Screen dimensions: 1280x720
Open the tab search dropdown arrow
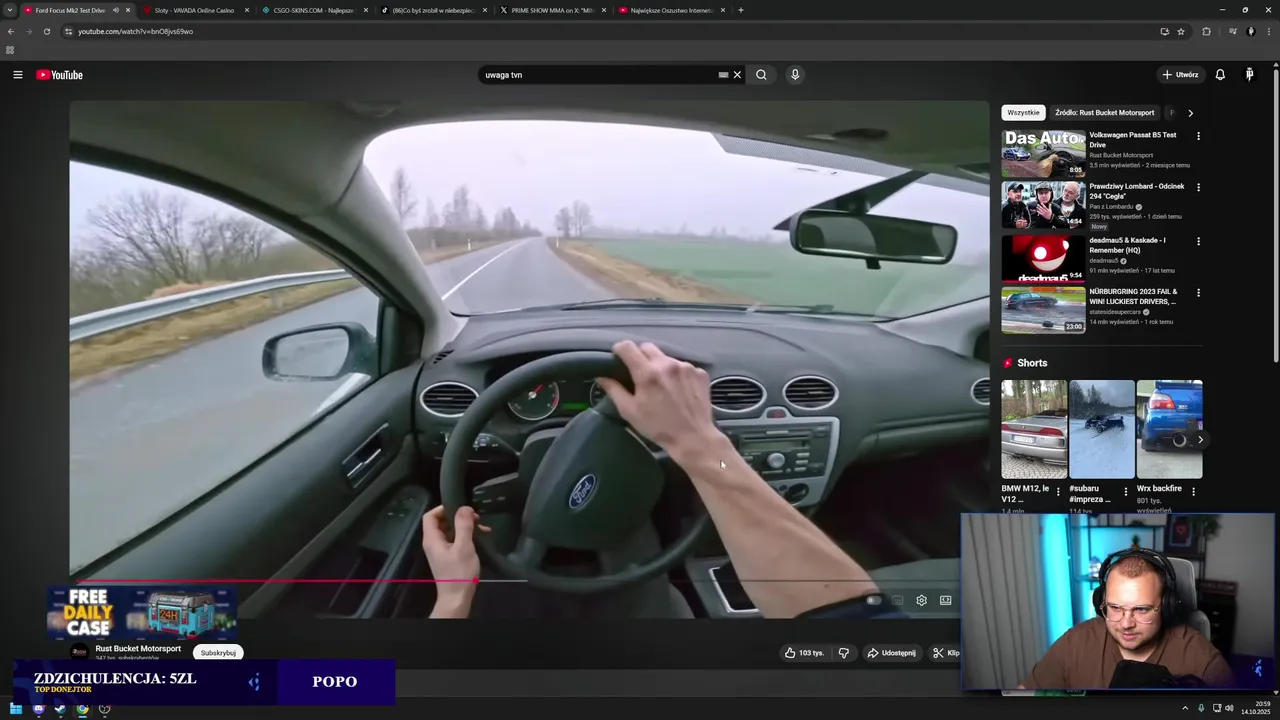(10, 10)
